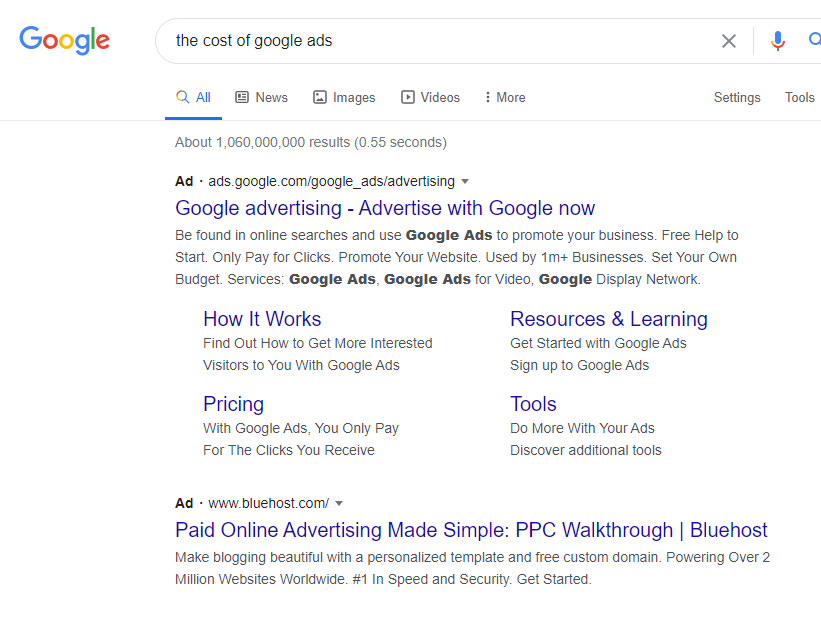Open the More tab menu
Image resolution: width=821 pixels, height=623 pixels.
(505, 97)
